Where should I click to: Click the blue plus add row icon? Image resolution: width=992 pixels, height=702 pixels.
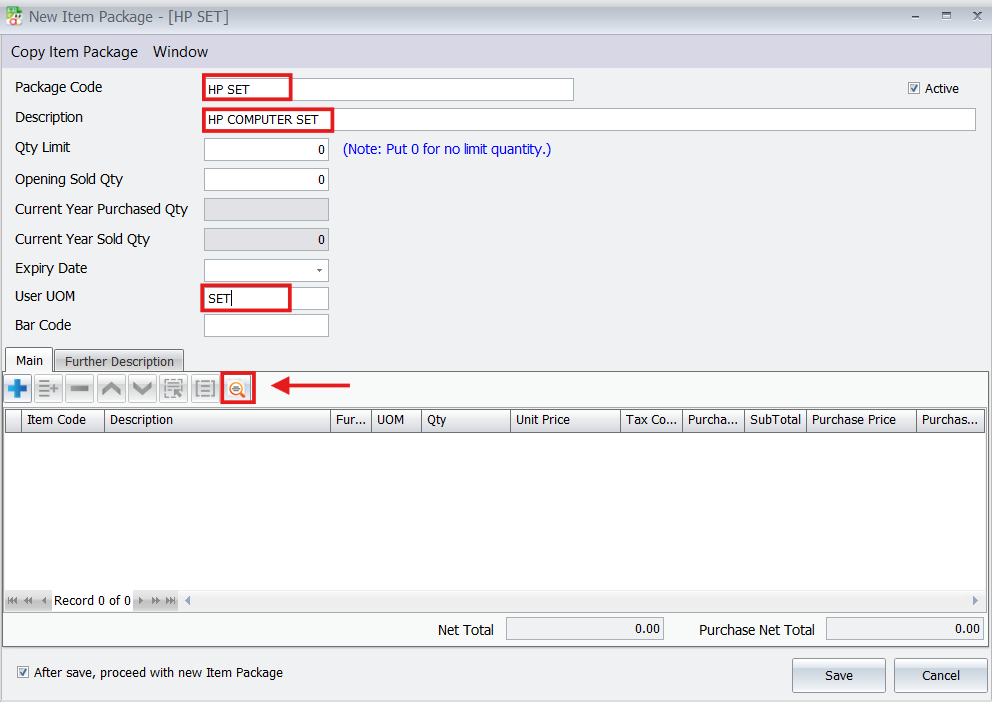(x=18, y=388)
